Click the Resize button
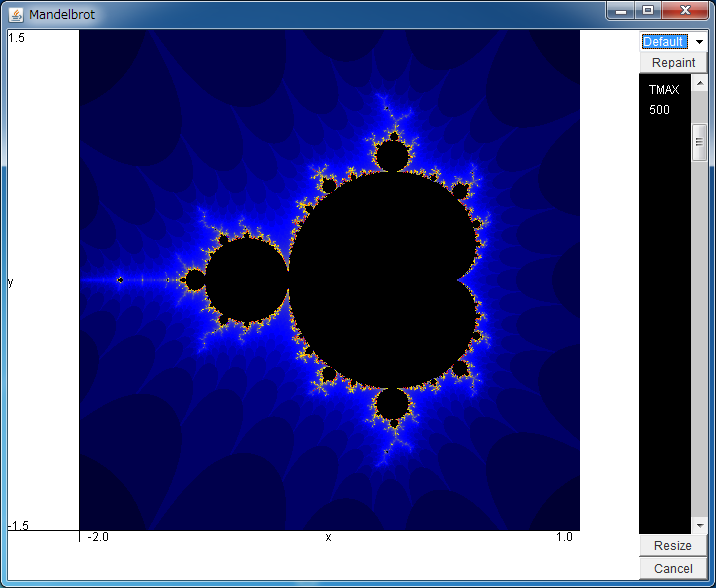 point(673,546)
